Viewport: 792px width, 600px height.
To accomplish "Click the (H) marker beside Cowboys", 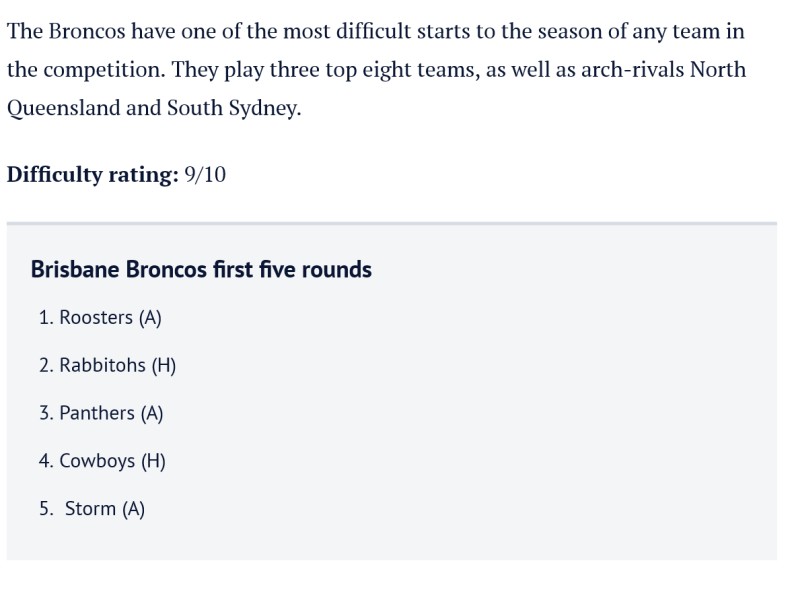I will pyautogui.click(x=154, y=461).
